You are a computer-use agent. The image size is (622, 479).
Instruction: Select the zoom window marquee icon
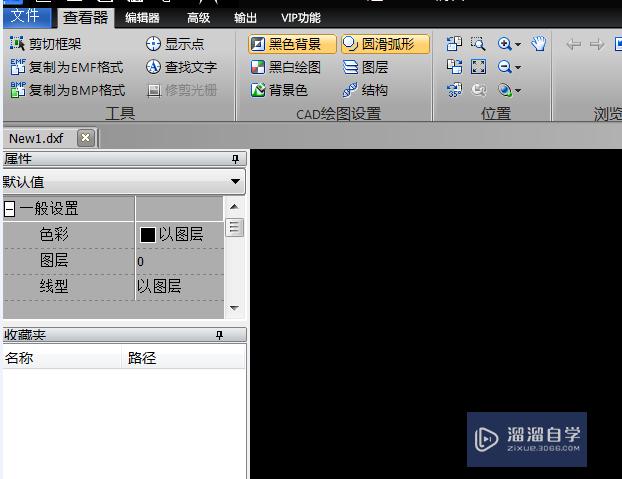point(478,44)
